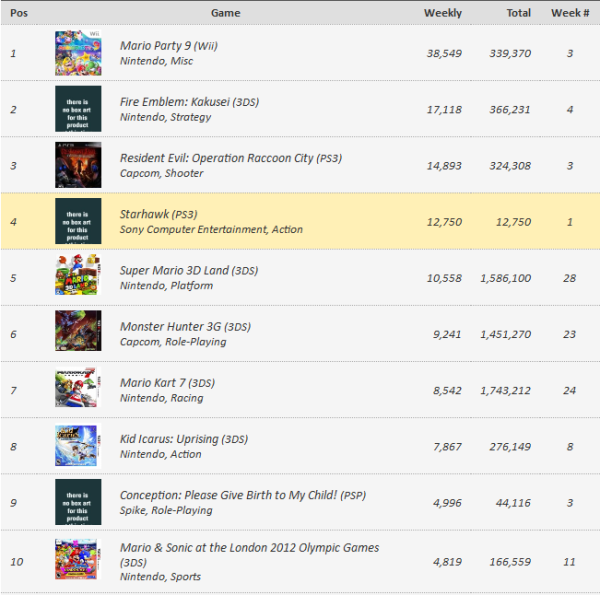Sort by the Total column header
Viewport: 600px width, 595px height.
click(x=518, y=13)
